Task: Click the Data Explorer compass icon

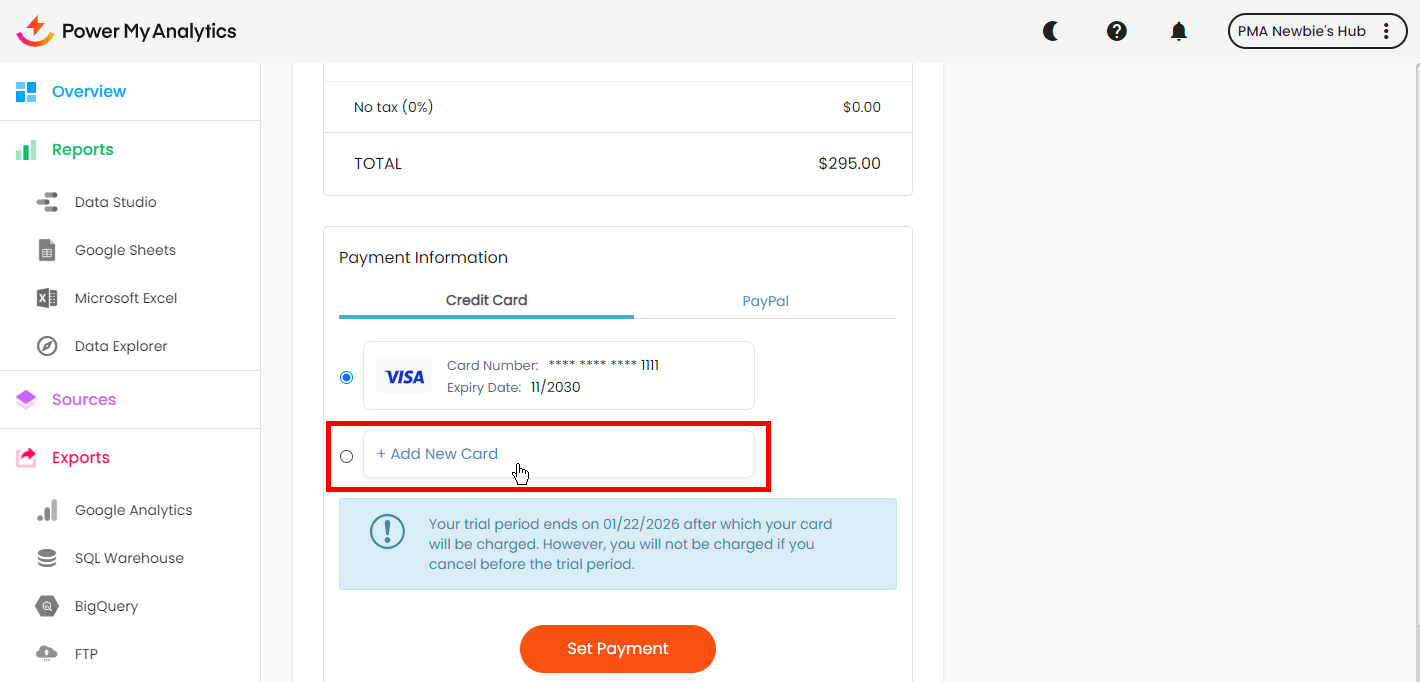Action: tap(47, 346)
